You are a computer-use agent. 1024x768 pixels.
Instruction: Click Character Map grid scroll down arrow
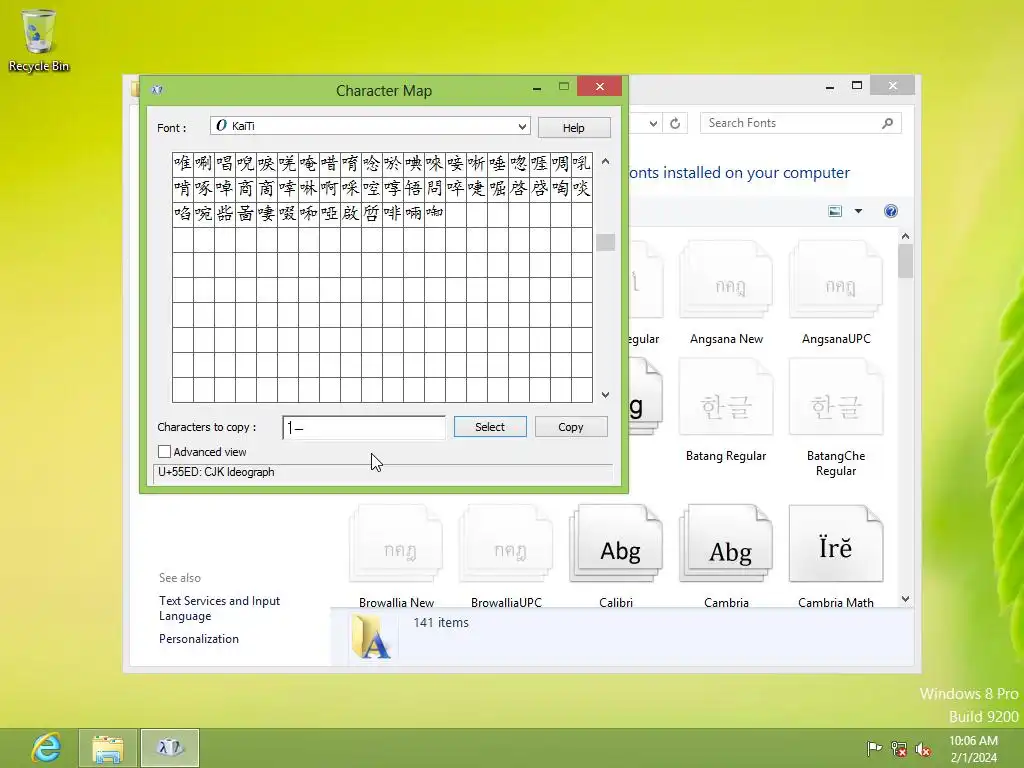pyautogui.click(x=605, y=394)
